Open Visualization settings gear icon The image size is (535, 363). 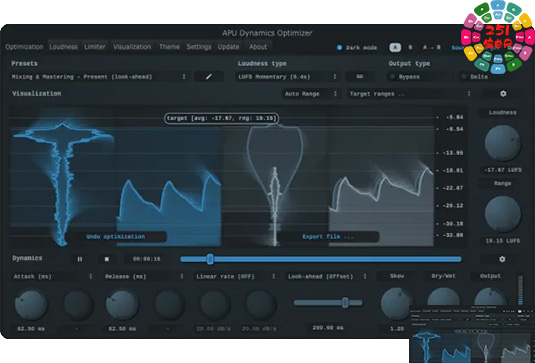[503, 93]
